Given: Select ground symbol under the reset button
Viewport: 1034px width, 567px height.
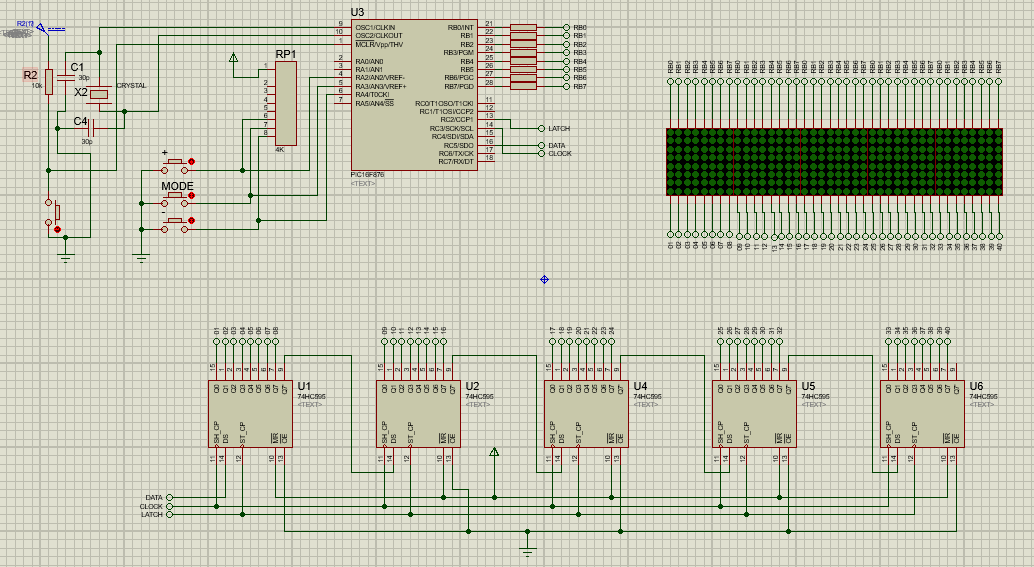Looking at the screenshot, I should [65, 257].
